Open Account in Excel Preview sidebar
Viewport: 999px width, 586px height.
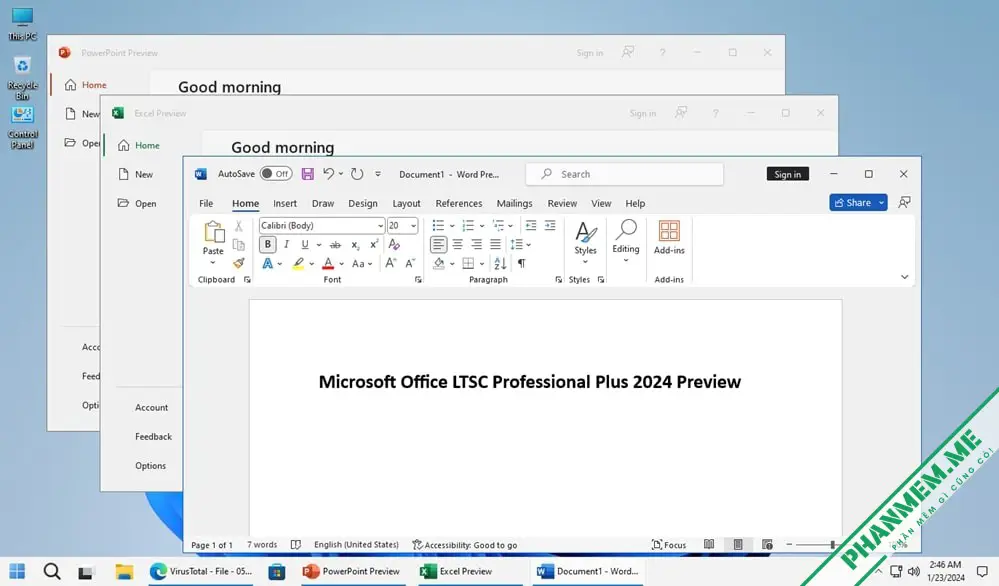click(152, 408)
